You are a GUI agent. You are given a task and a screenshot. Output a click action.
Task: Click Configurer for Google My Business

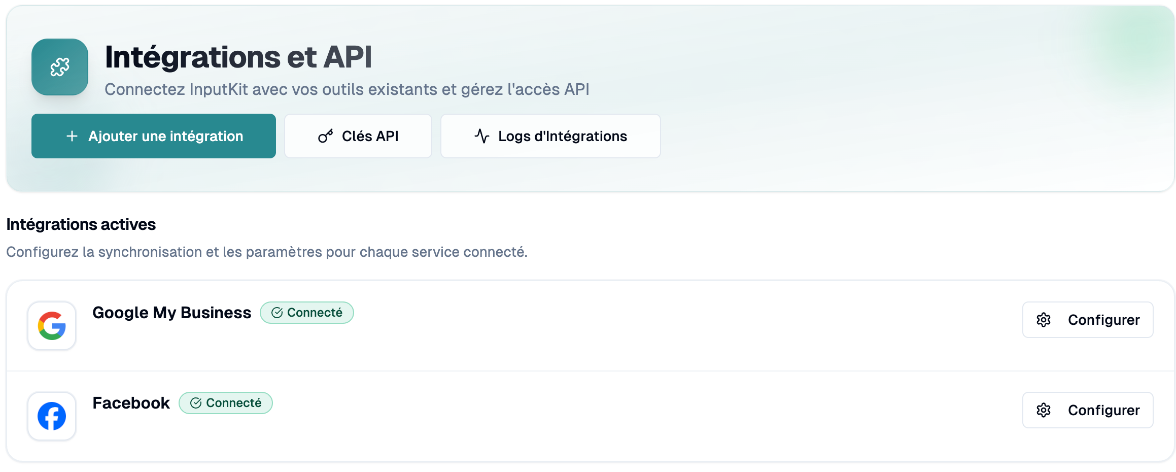pyautogui.click(x=1088, y=320)
